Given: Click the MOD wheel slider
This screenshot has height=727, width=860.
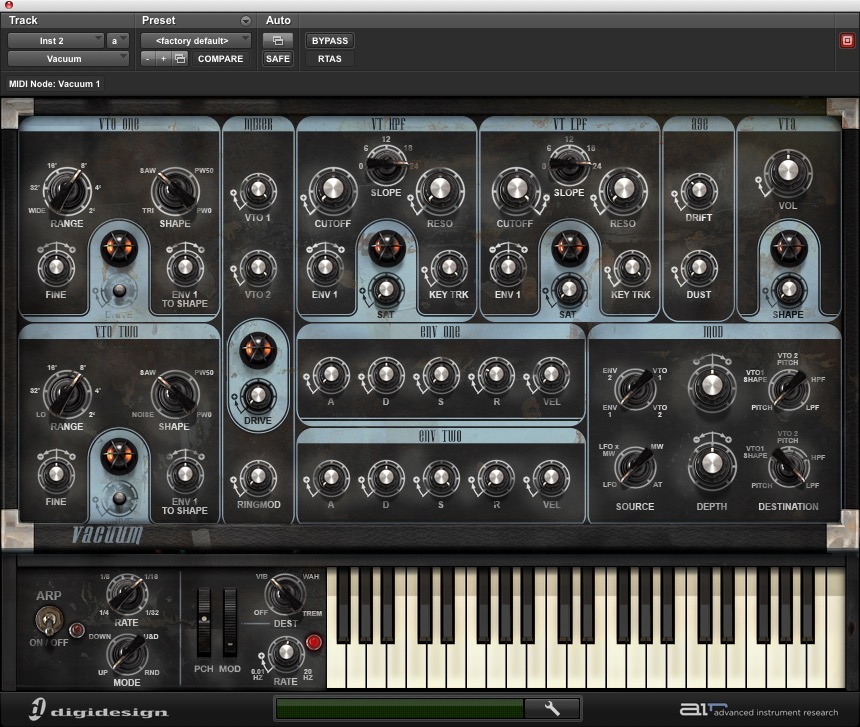Looking at the screenshot, I should (x=230, y=622).
